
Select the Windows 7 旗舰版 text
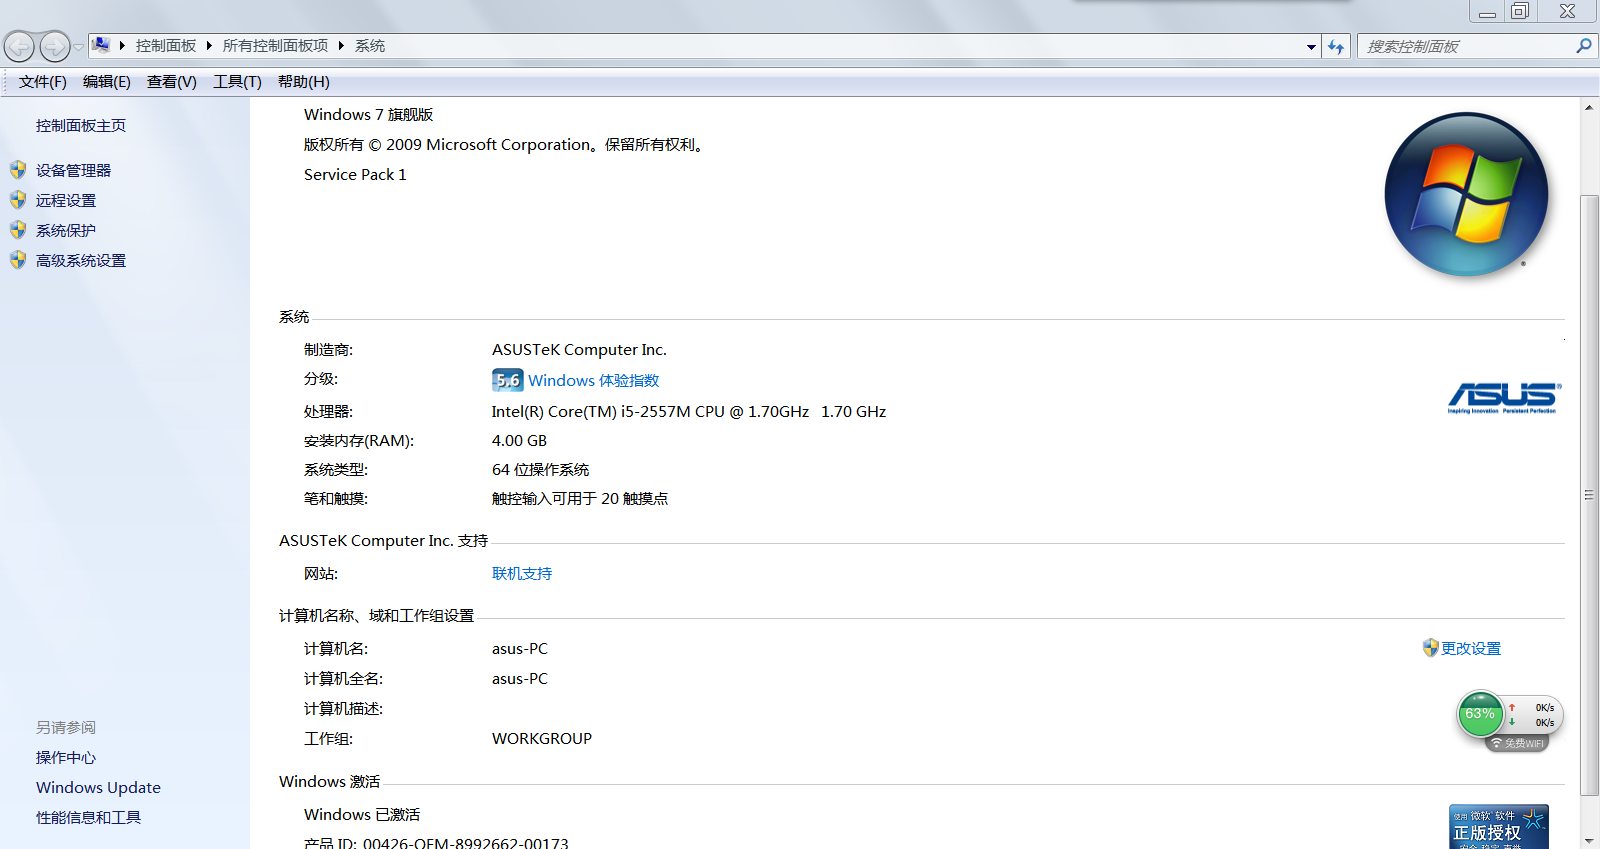click(x=368, y=115)
